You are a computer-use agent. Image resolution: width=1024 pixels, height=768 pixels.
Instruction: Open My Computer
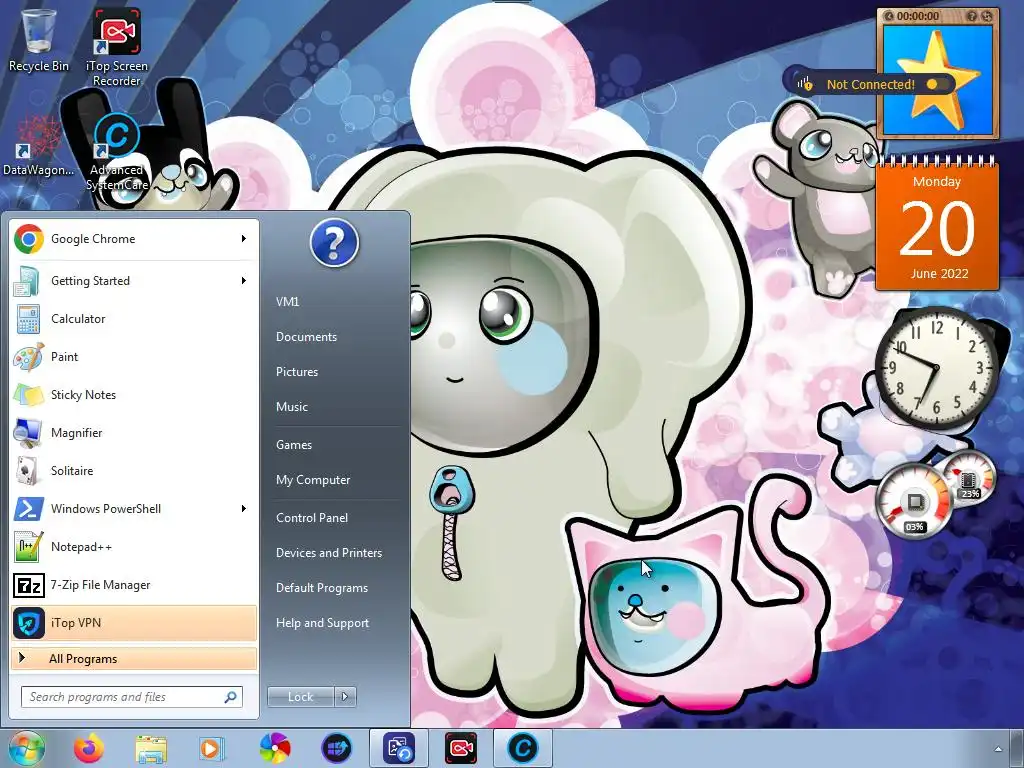point(313,480)
